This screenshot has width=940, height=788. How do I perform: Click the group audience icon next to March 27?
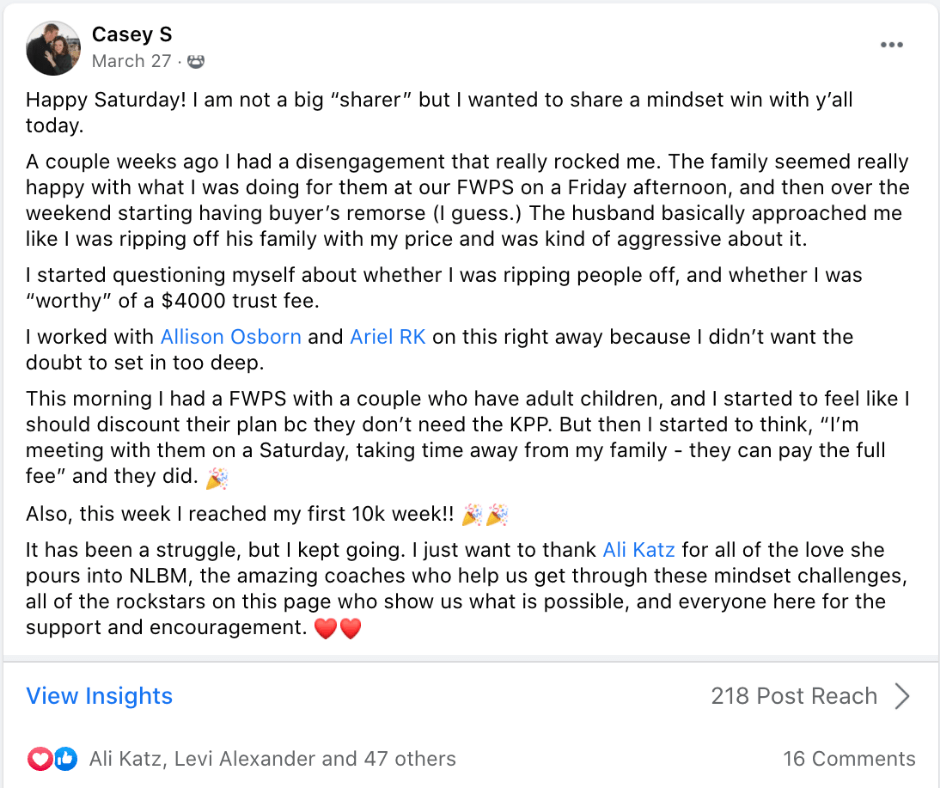click(x=195, y=61)
